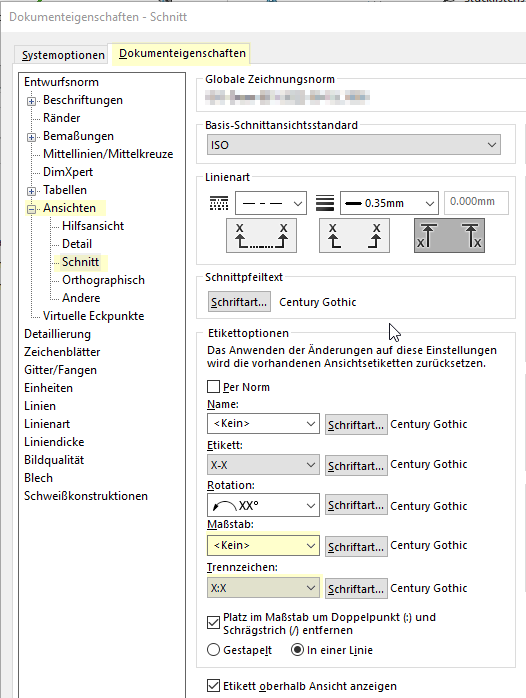Select Hilfsansicht under Ansichten
The width and height of the screenshot is (526, 698).
point(93,226)
